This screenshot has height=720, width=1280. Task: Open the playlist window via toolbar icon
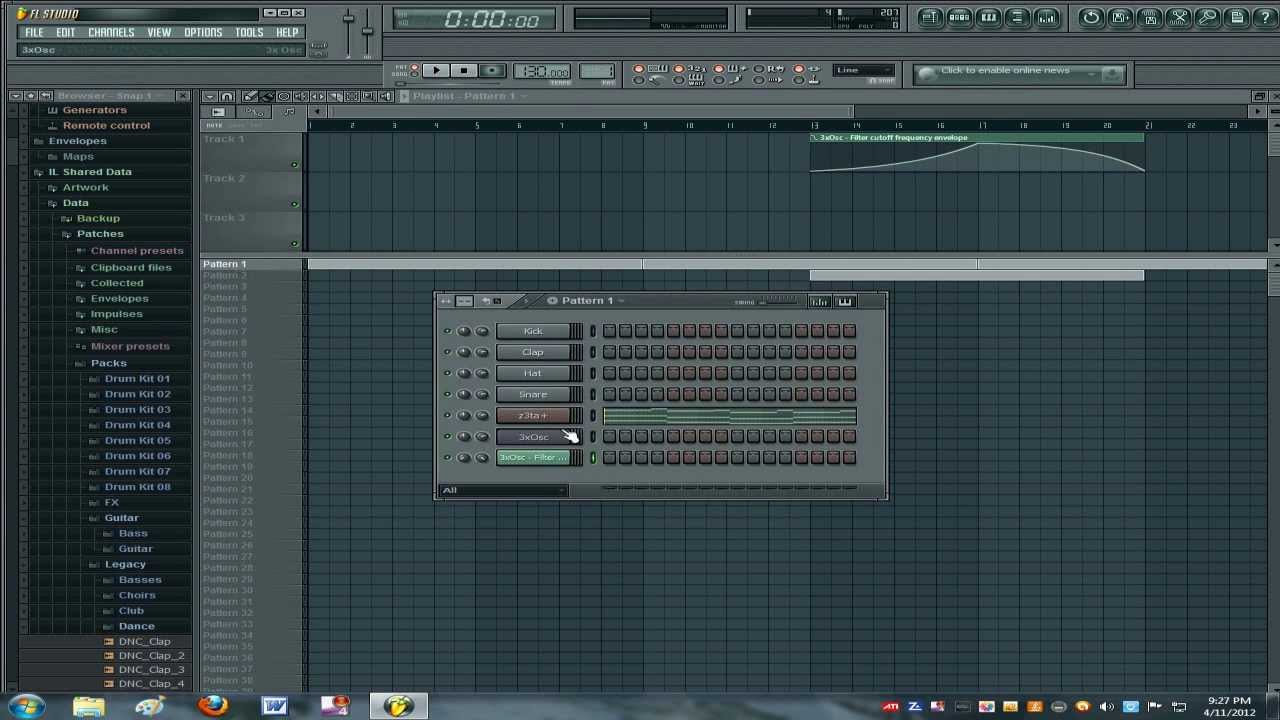click(x=931, y=17)
